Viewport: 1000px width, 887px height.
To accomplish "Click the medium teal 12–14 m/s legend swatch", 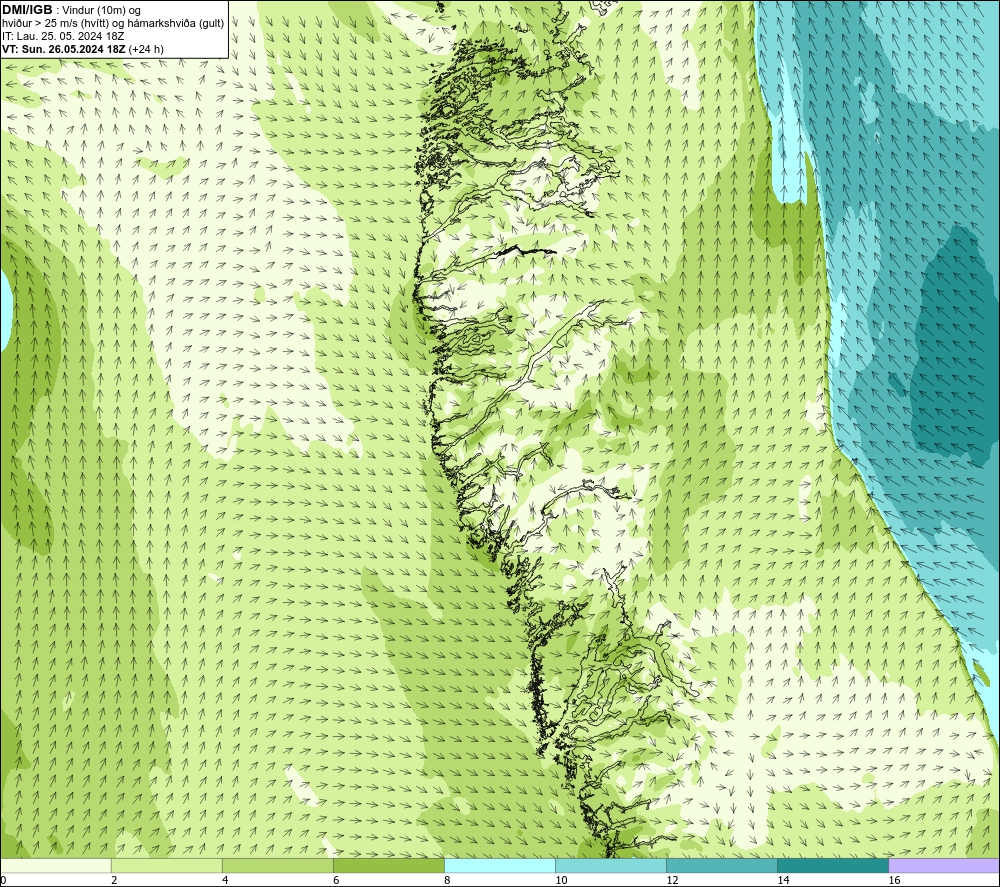I will (x=722, y=865).
